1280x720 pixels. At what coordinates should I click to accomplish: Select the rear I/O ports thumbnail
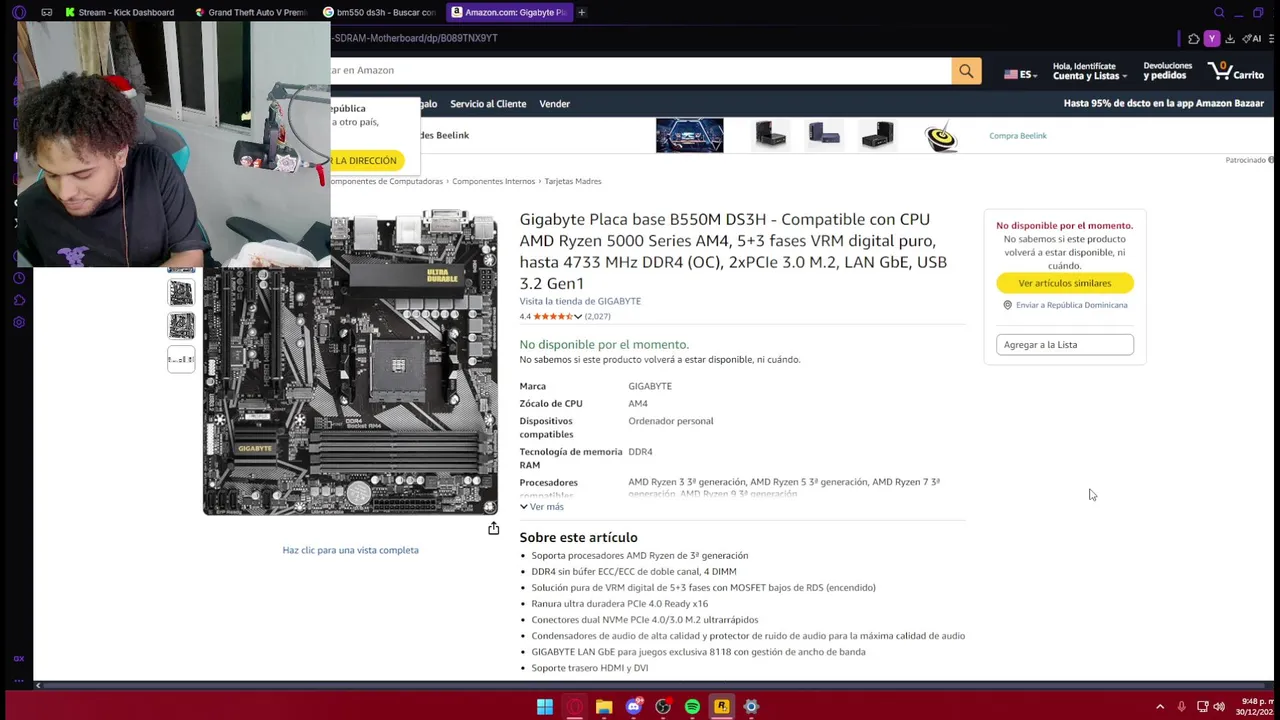point(181,359)
